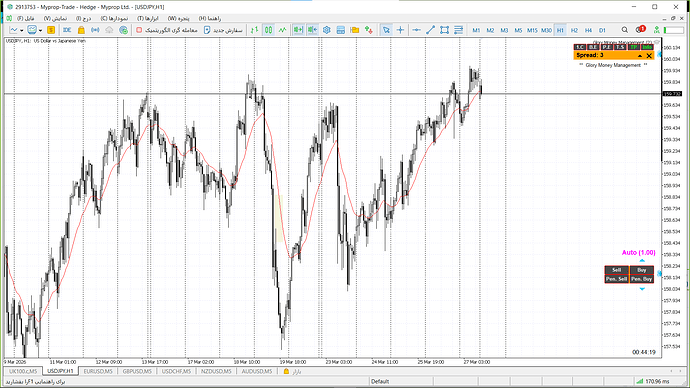This screenshot has height=388, width=690.
Task: Launch the MetaEditor IDE icon
Action: (x=67, y=30)
